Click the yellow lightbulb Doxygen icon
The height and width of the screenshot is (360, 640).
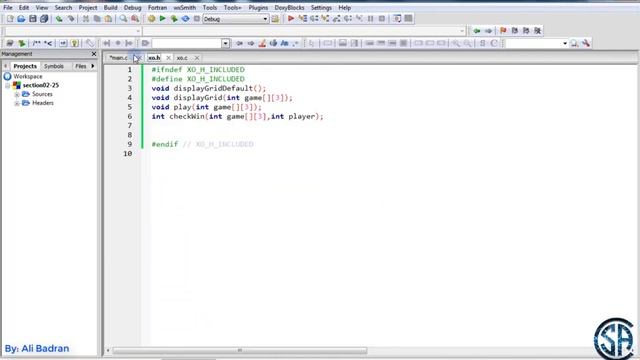74,43
